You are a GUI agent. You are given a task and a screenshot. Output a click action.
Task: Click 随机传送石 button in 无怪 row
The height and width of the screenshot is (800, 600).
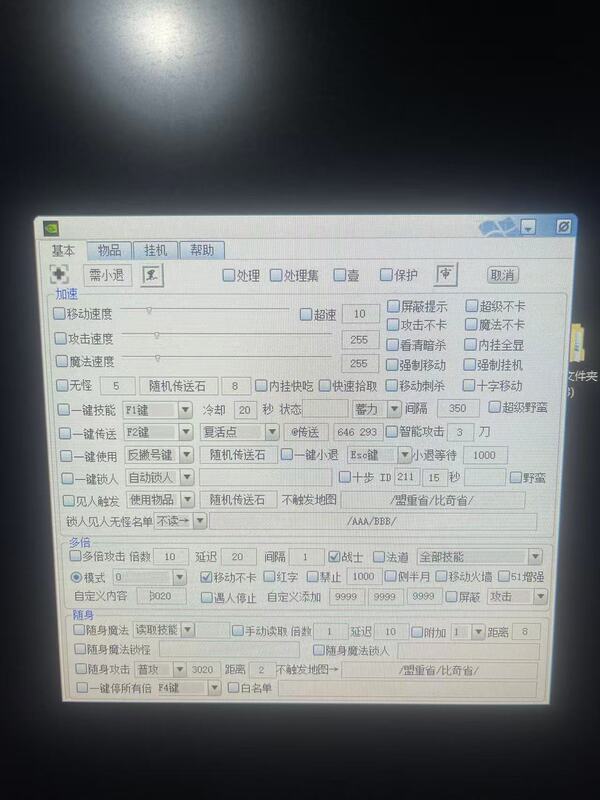click(178, 386)
